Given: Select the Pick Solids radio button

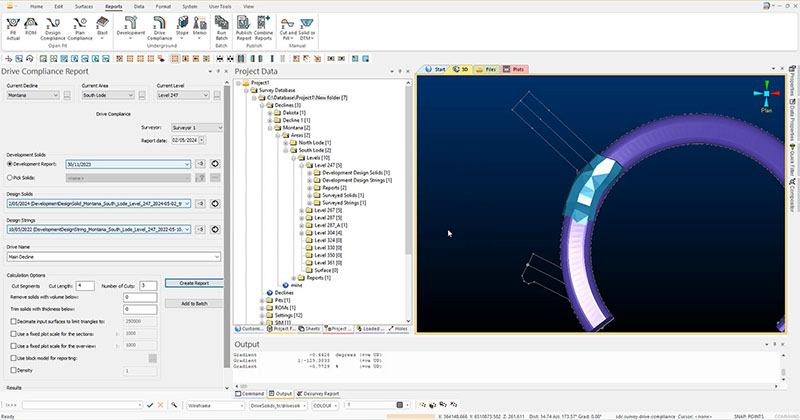Looking at the screenshot, I should [x=10, y=177].
